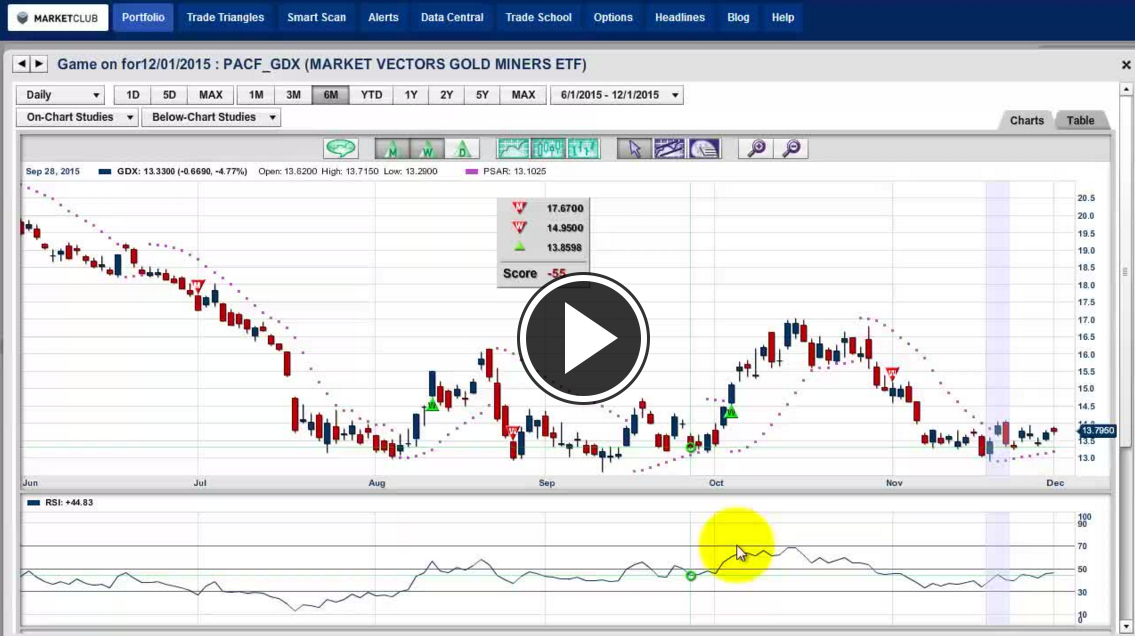Click the red triangle marker in early September
Image resolution: width=1135 pixels, height=636 pixels.
point(512,432)
